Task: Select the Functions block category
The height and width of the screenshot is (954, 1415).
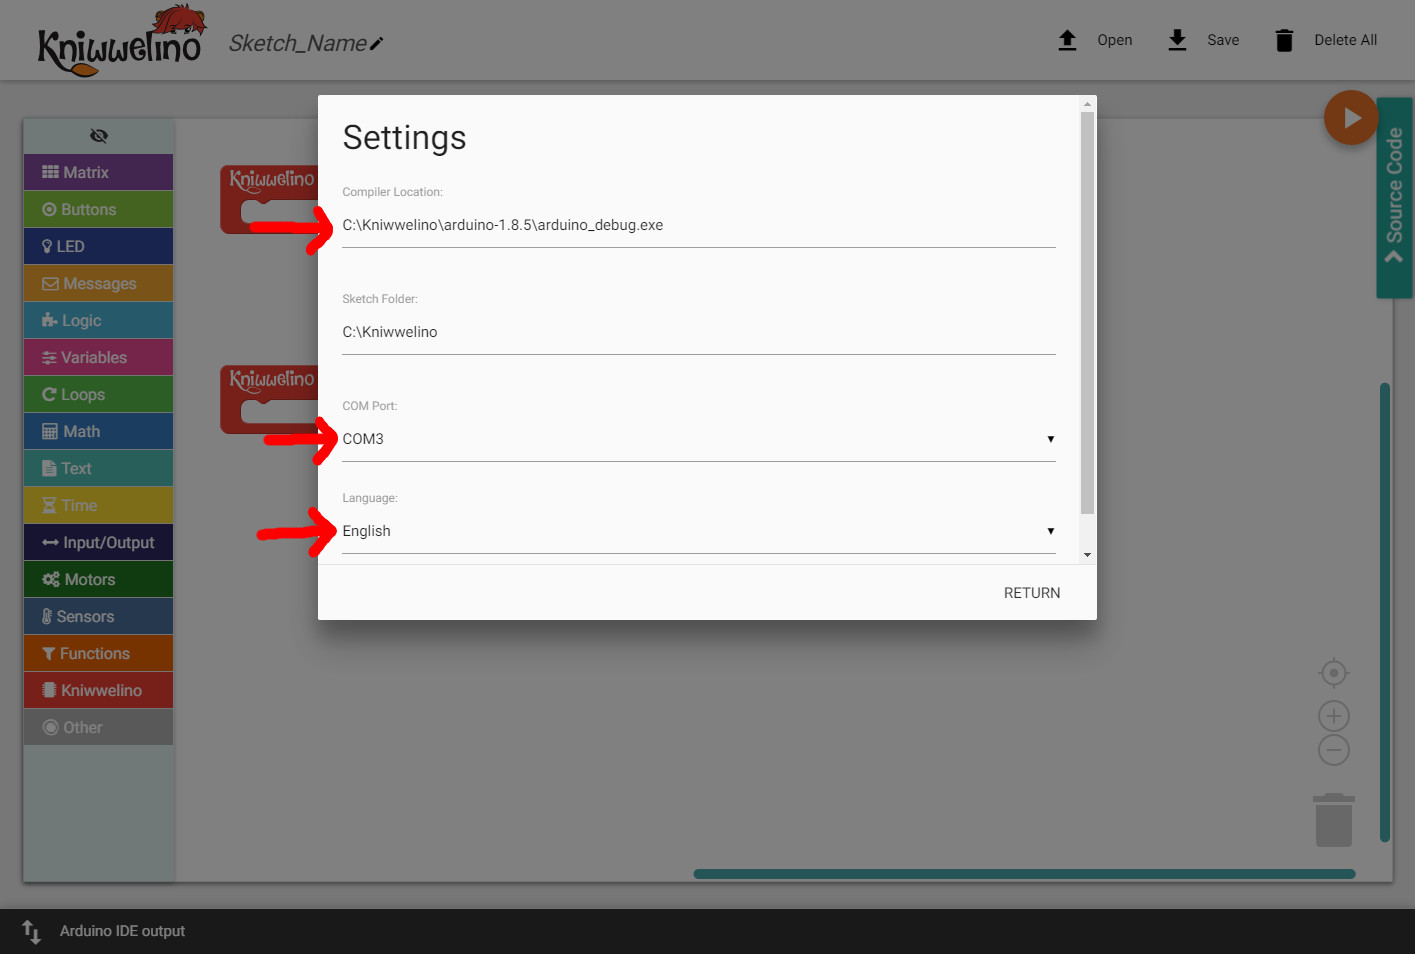Action: (x=98, y=653)
